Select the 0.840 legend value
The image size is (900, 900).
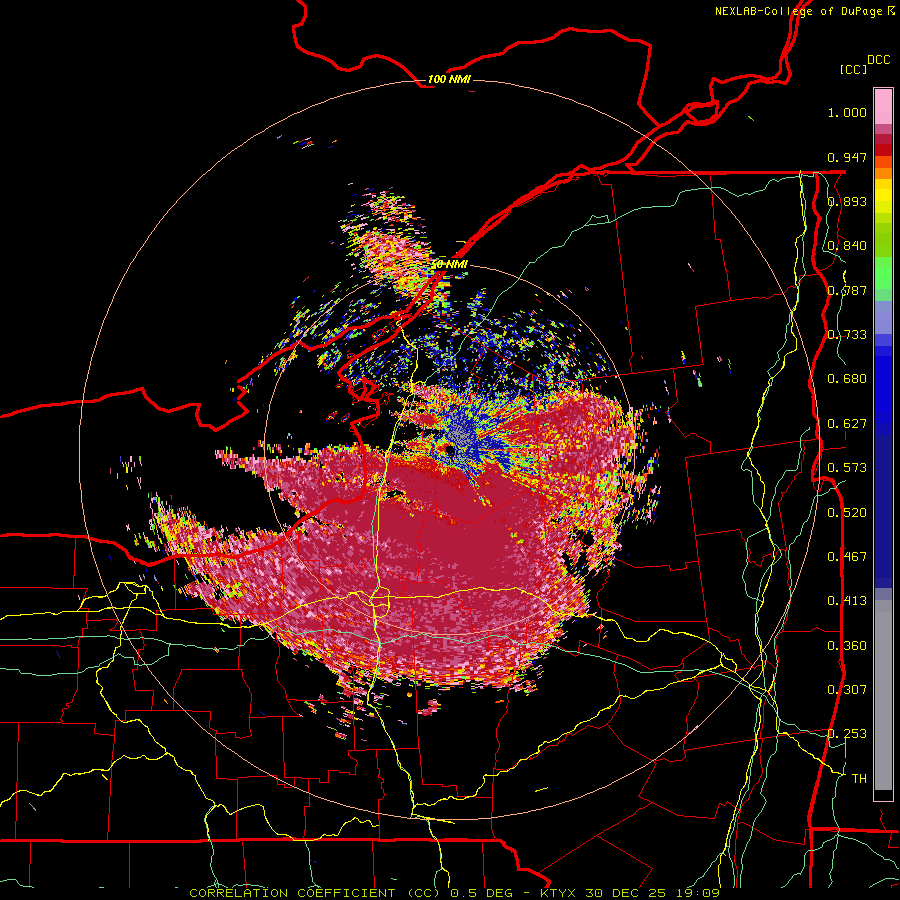pyautogui.click(x=847, y=246)
